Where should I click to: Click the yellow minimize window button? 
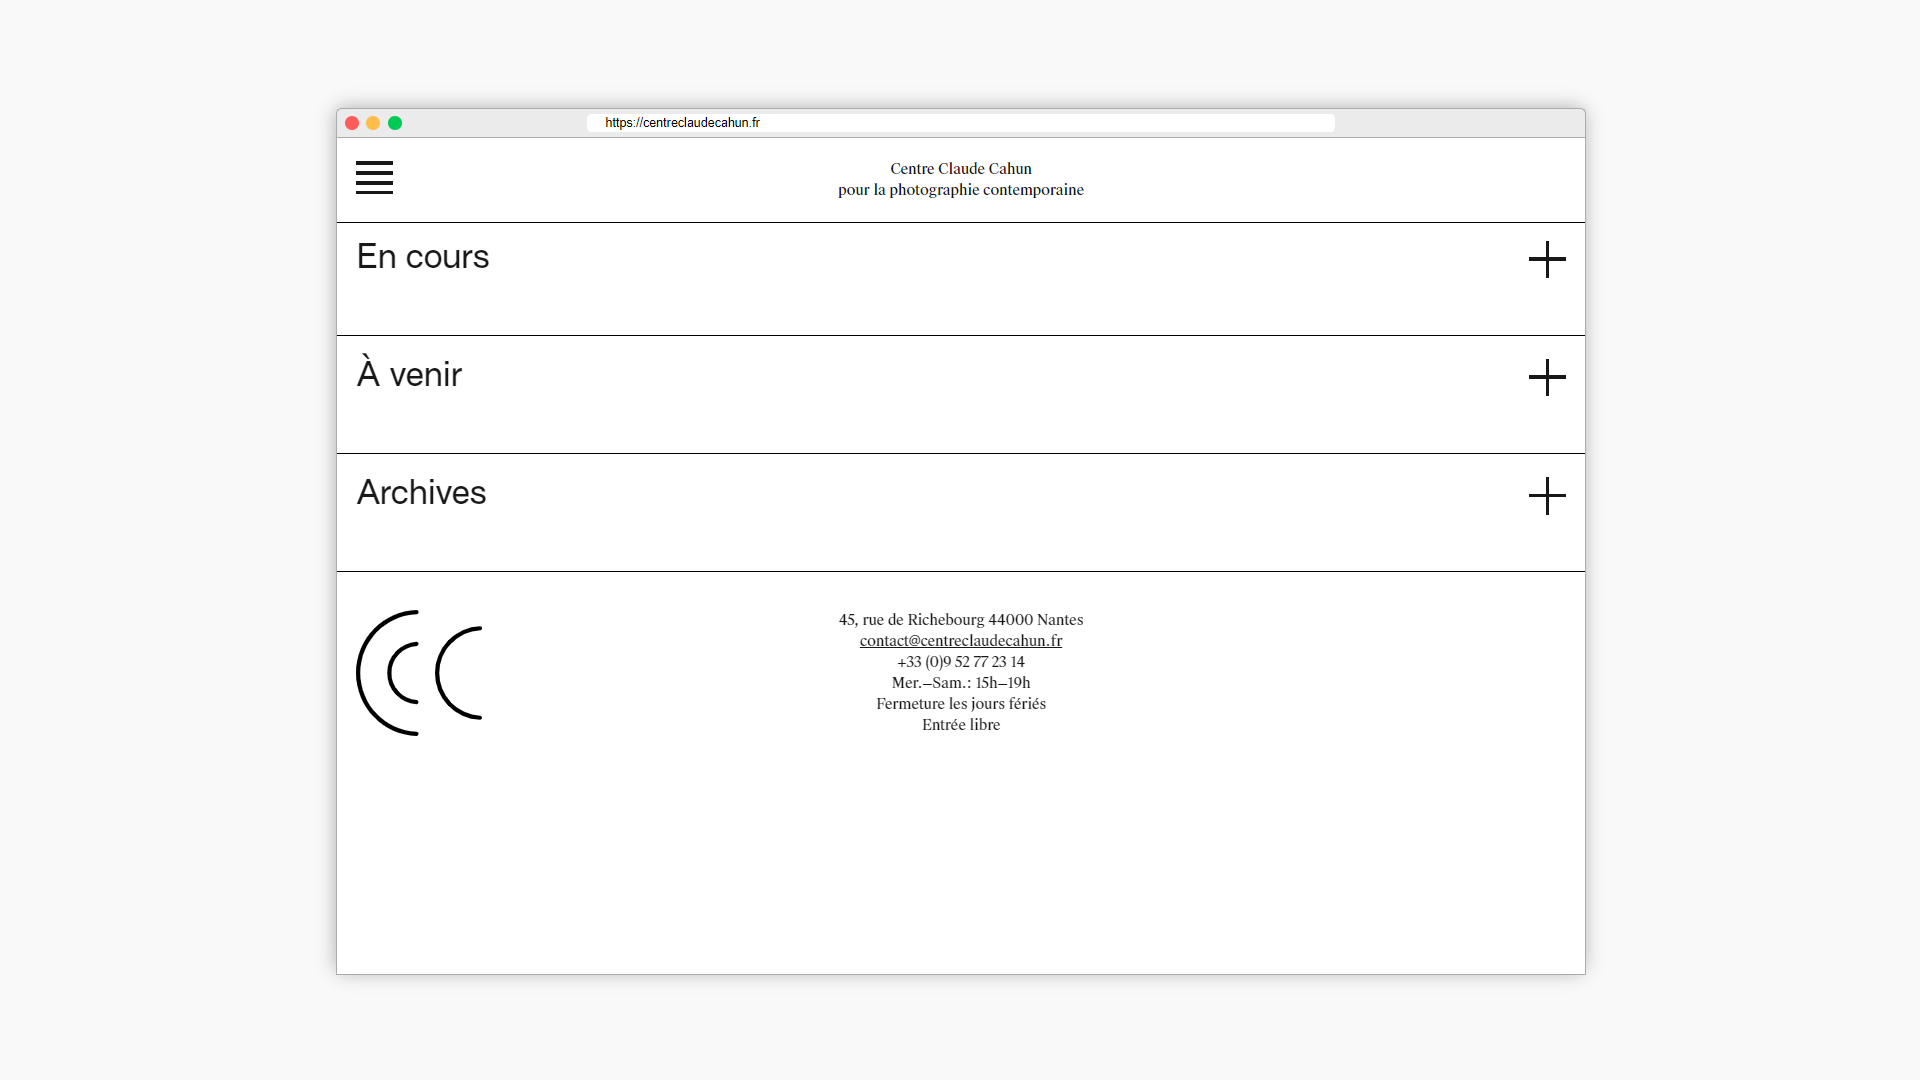tap(373, 123)
